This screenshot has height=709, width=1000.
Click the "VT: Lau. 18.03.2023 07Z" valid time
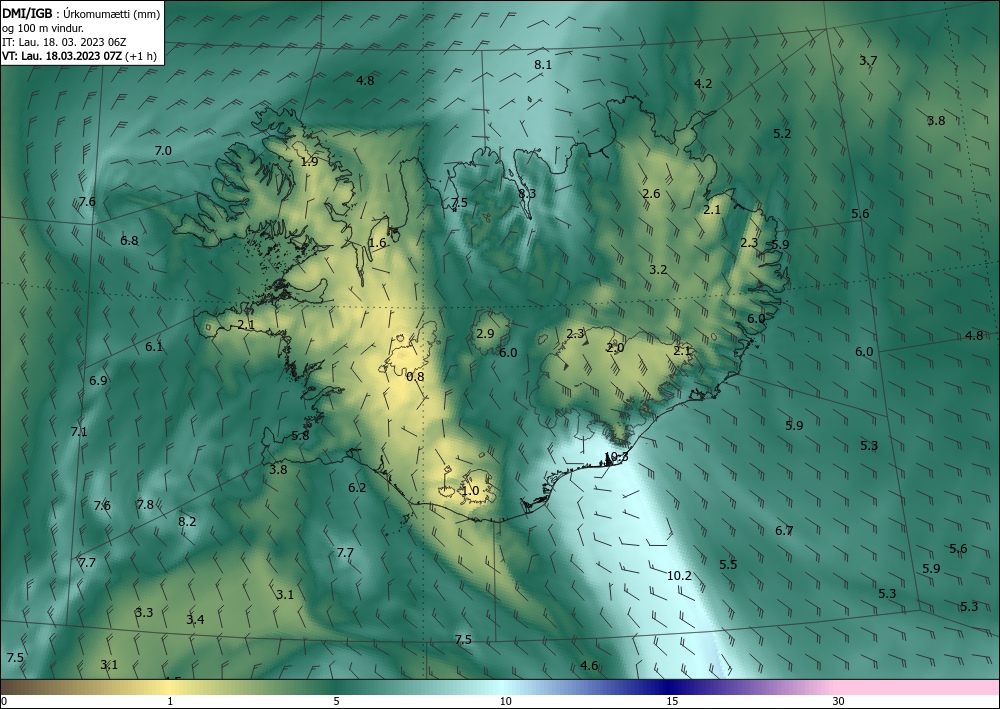[61, 56]
